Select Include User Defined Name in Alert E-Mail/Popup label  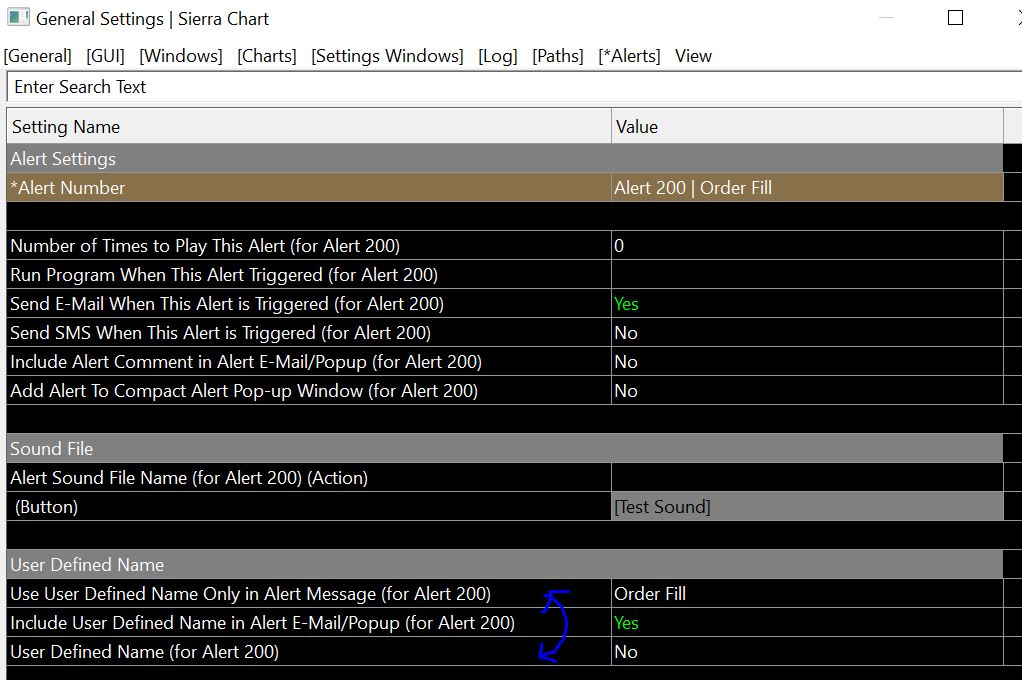coord(263,623)
